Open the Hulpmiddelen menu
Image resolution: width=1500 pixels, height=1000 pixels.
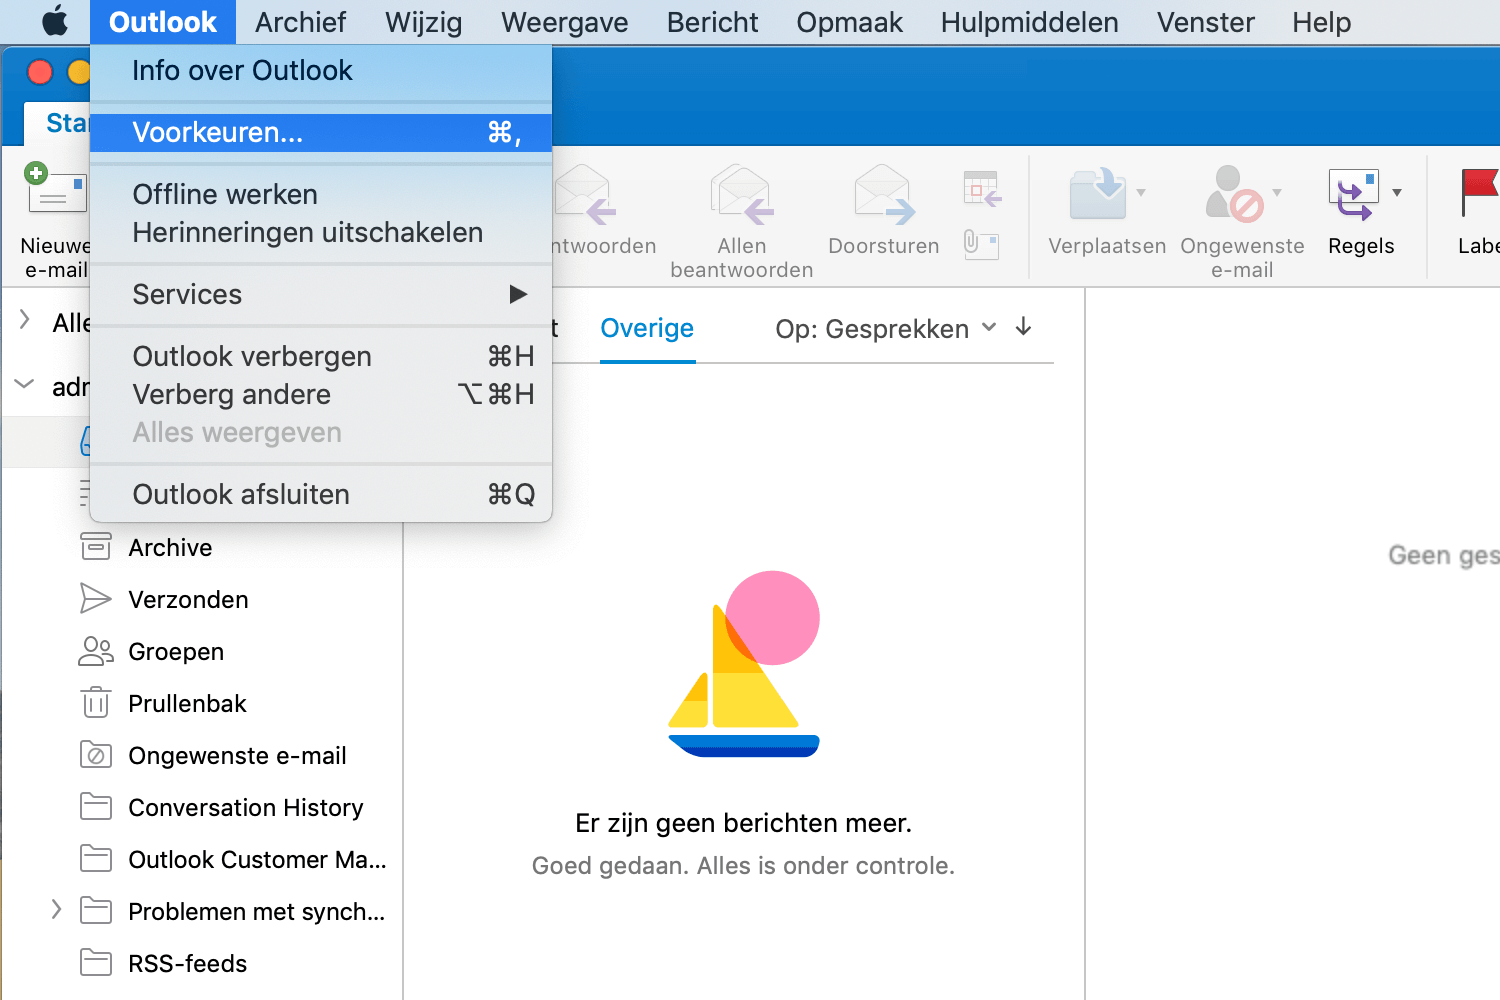1030,22
